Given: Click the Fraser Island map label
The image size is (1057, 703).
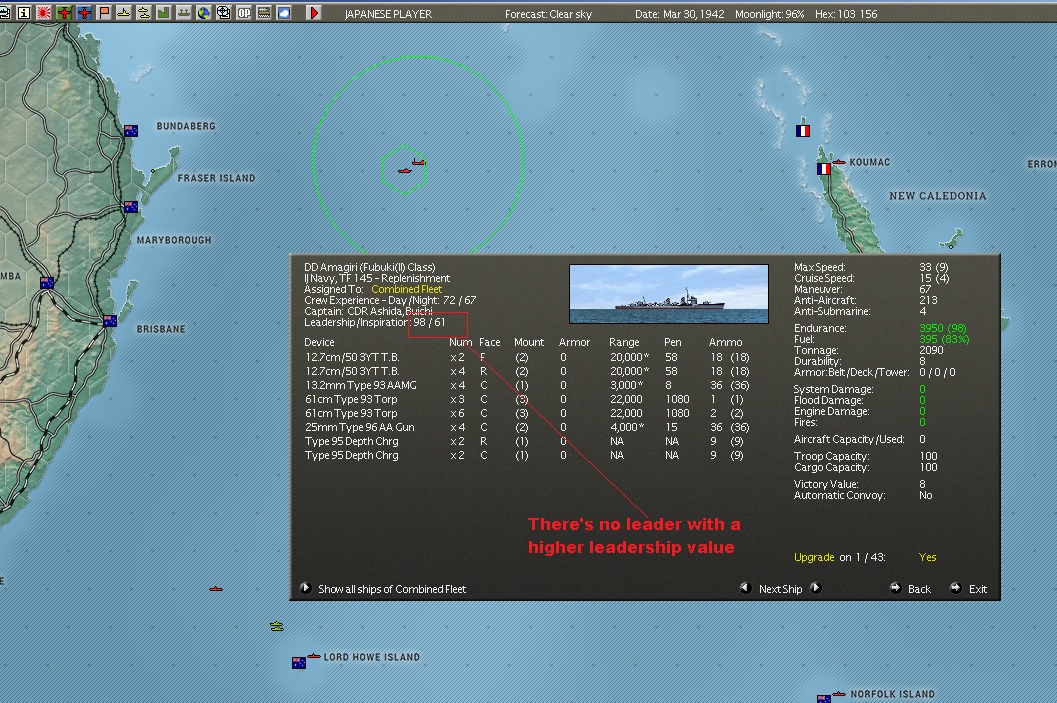Looking at the screenshot, I should 216,178.
